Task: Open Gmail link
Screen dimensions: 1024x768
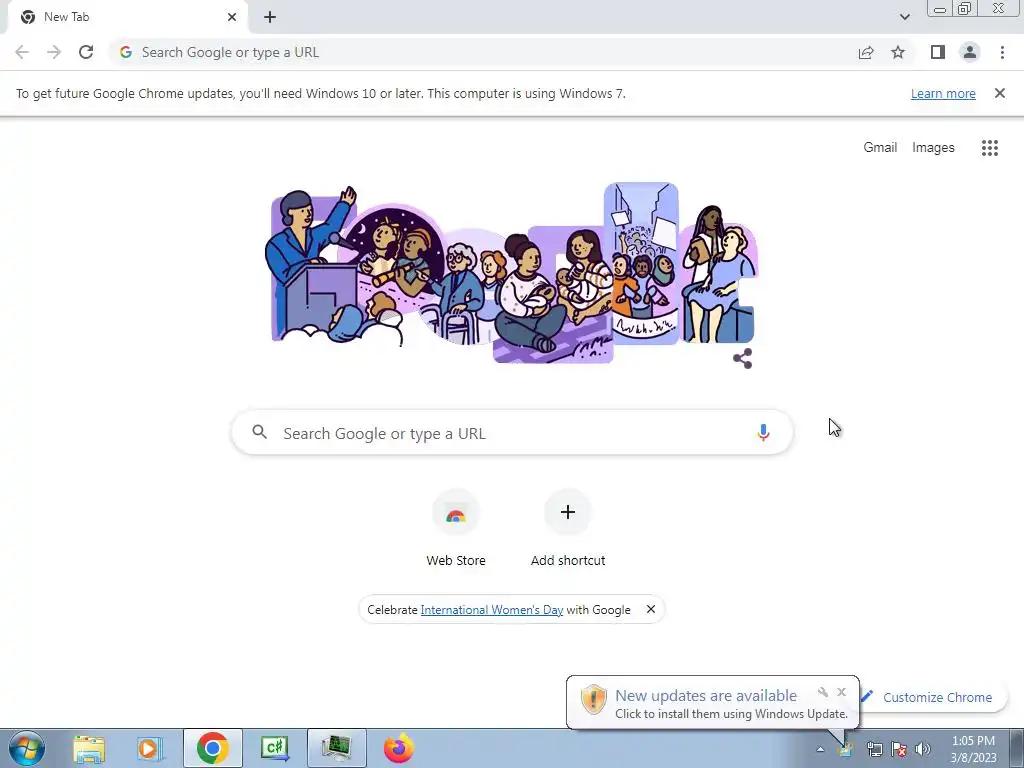Action: click(x=880, y=147)
